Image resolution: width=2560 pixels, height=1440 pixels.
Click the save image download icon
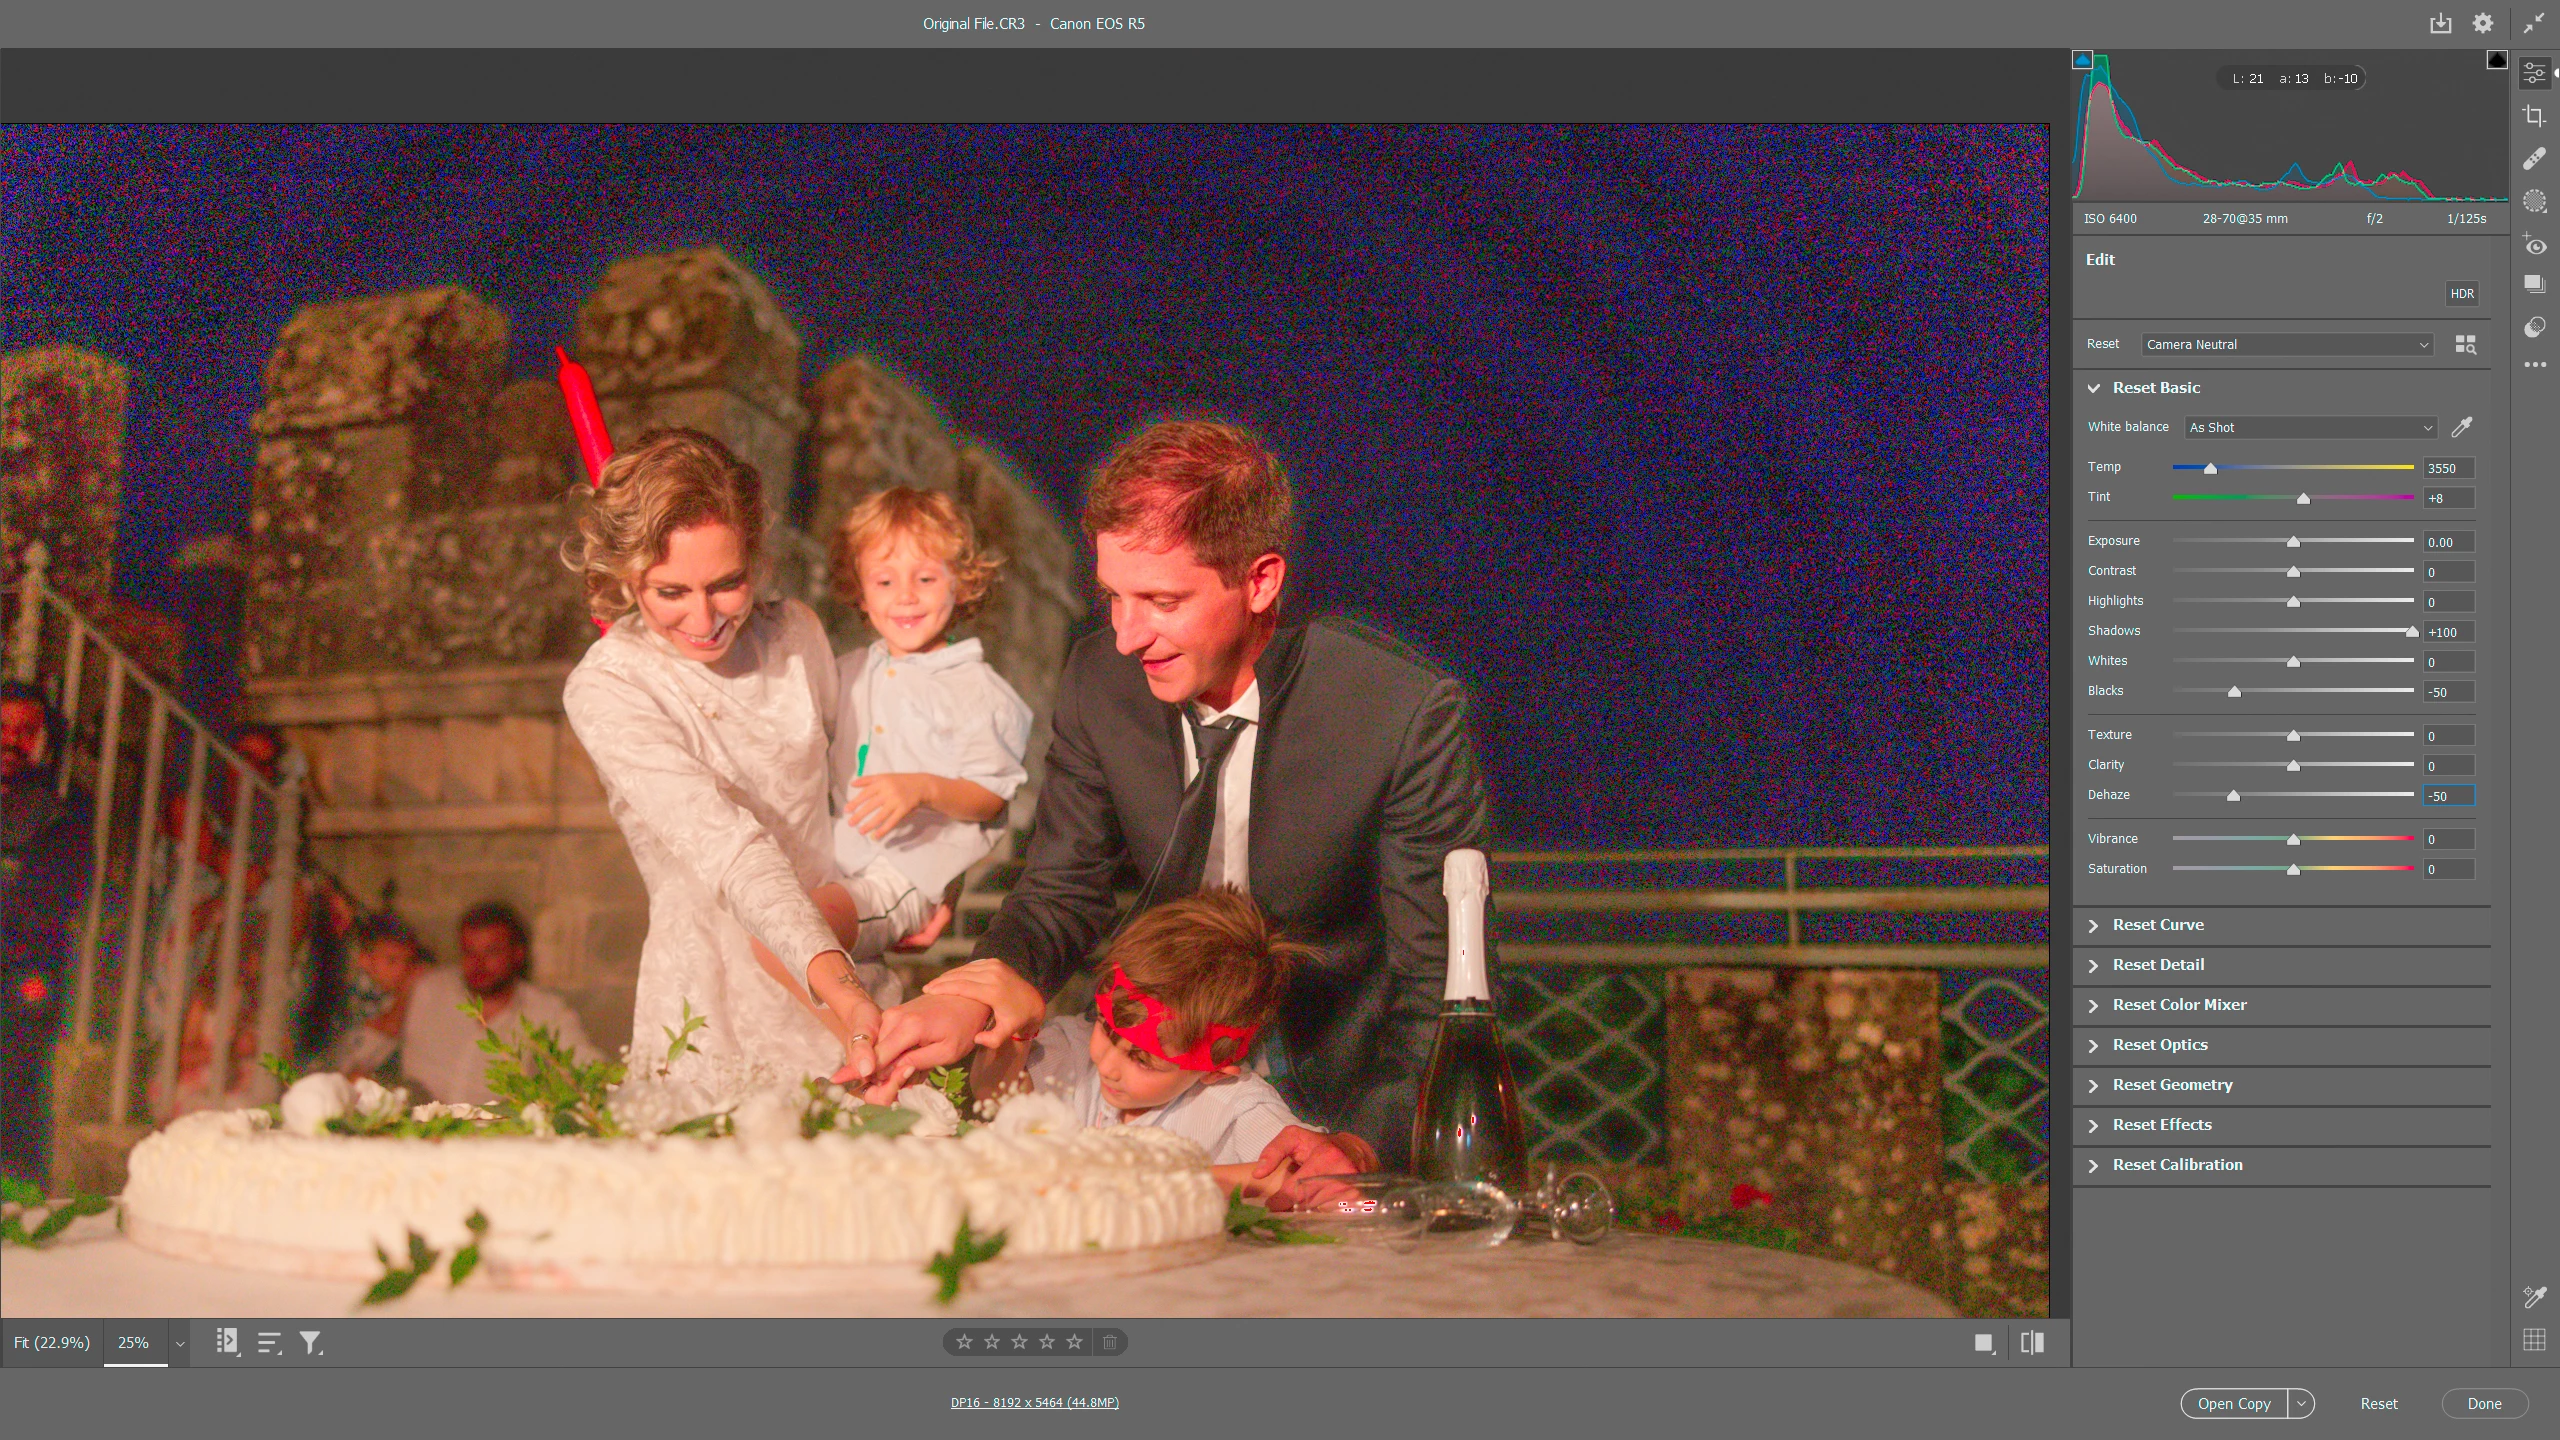[2440, 23]
